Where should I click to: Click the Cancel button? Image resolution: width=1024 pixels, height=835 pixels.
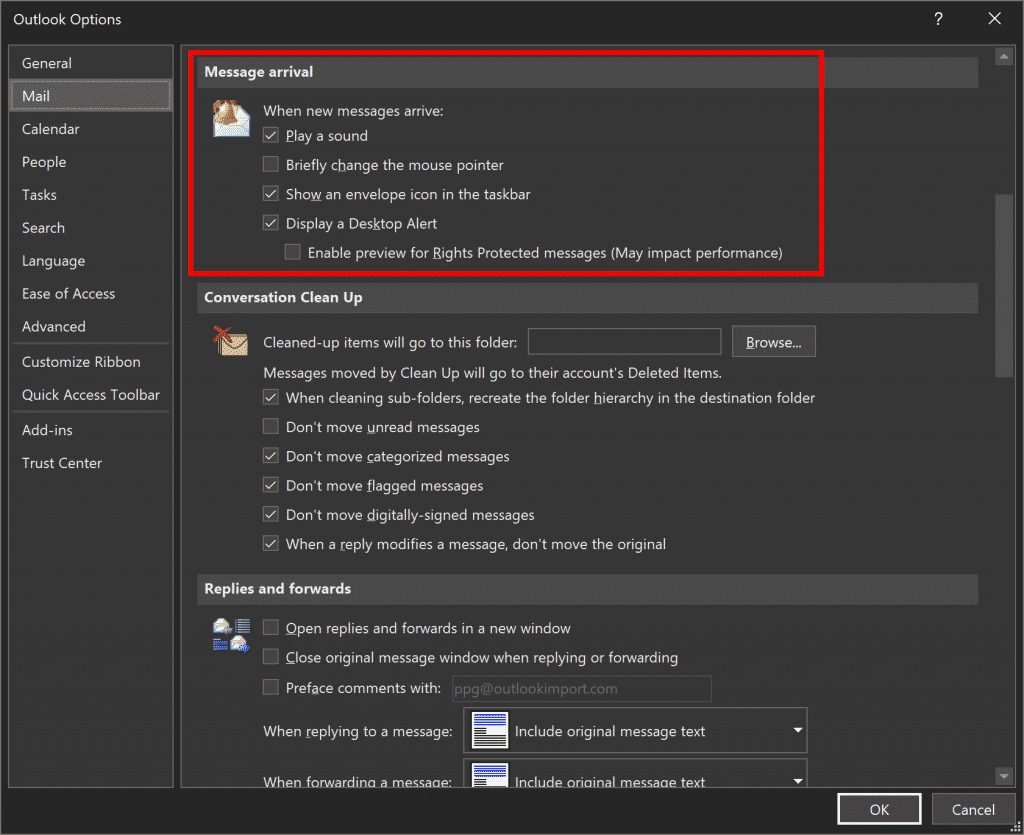tap(973, 810)
